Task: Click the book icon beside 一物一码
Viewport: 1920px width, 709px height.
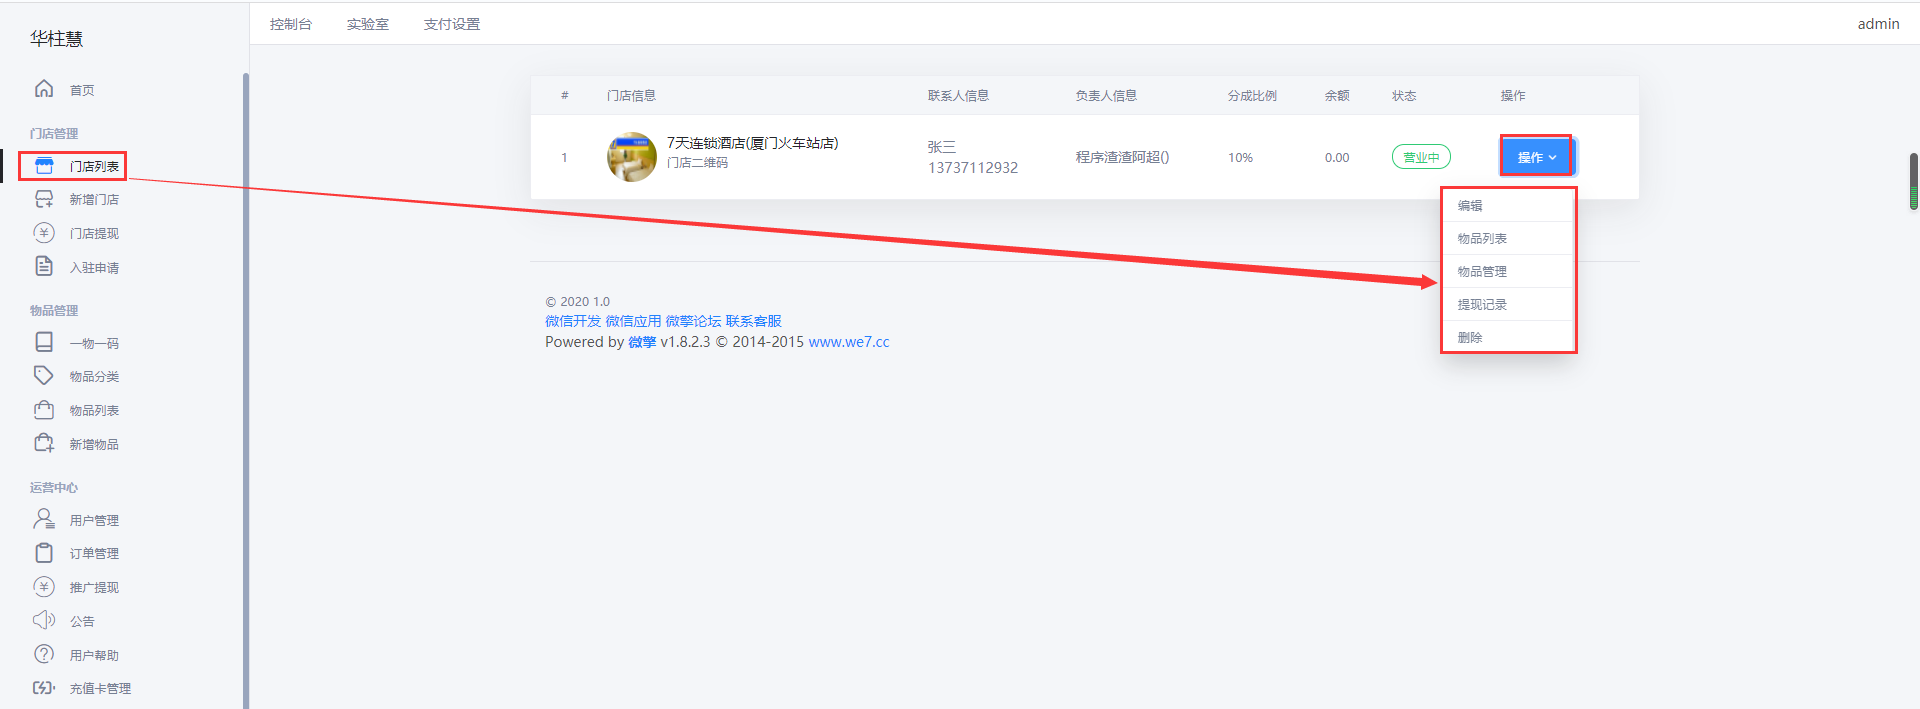Action: (44, 342)
